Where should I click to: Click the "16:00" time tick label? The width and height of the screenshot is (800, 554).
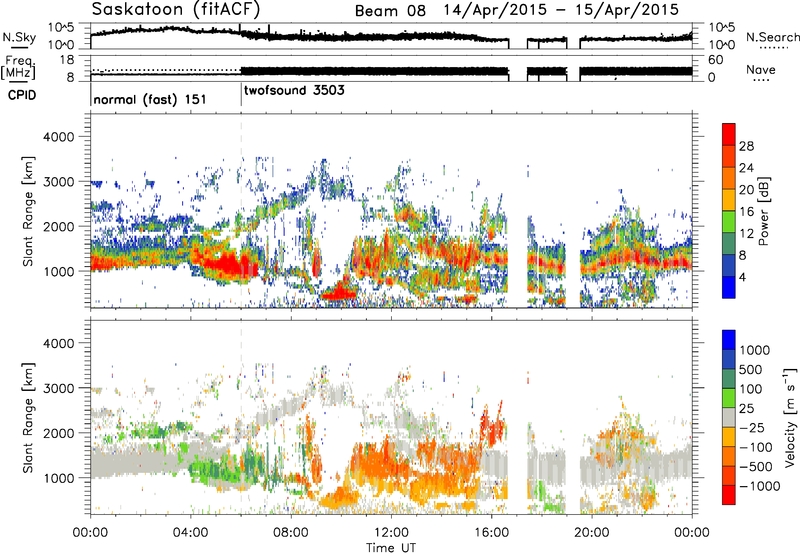[491, 533]
